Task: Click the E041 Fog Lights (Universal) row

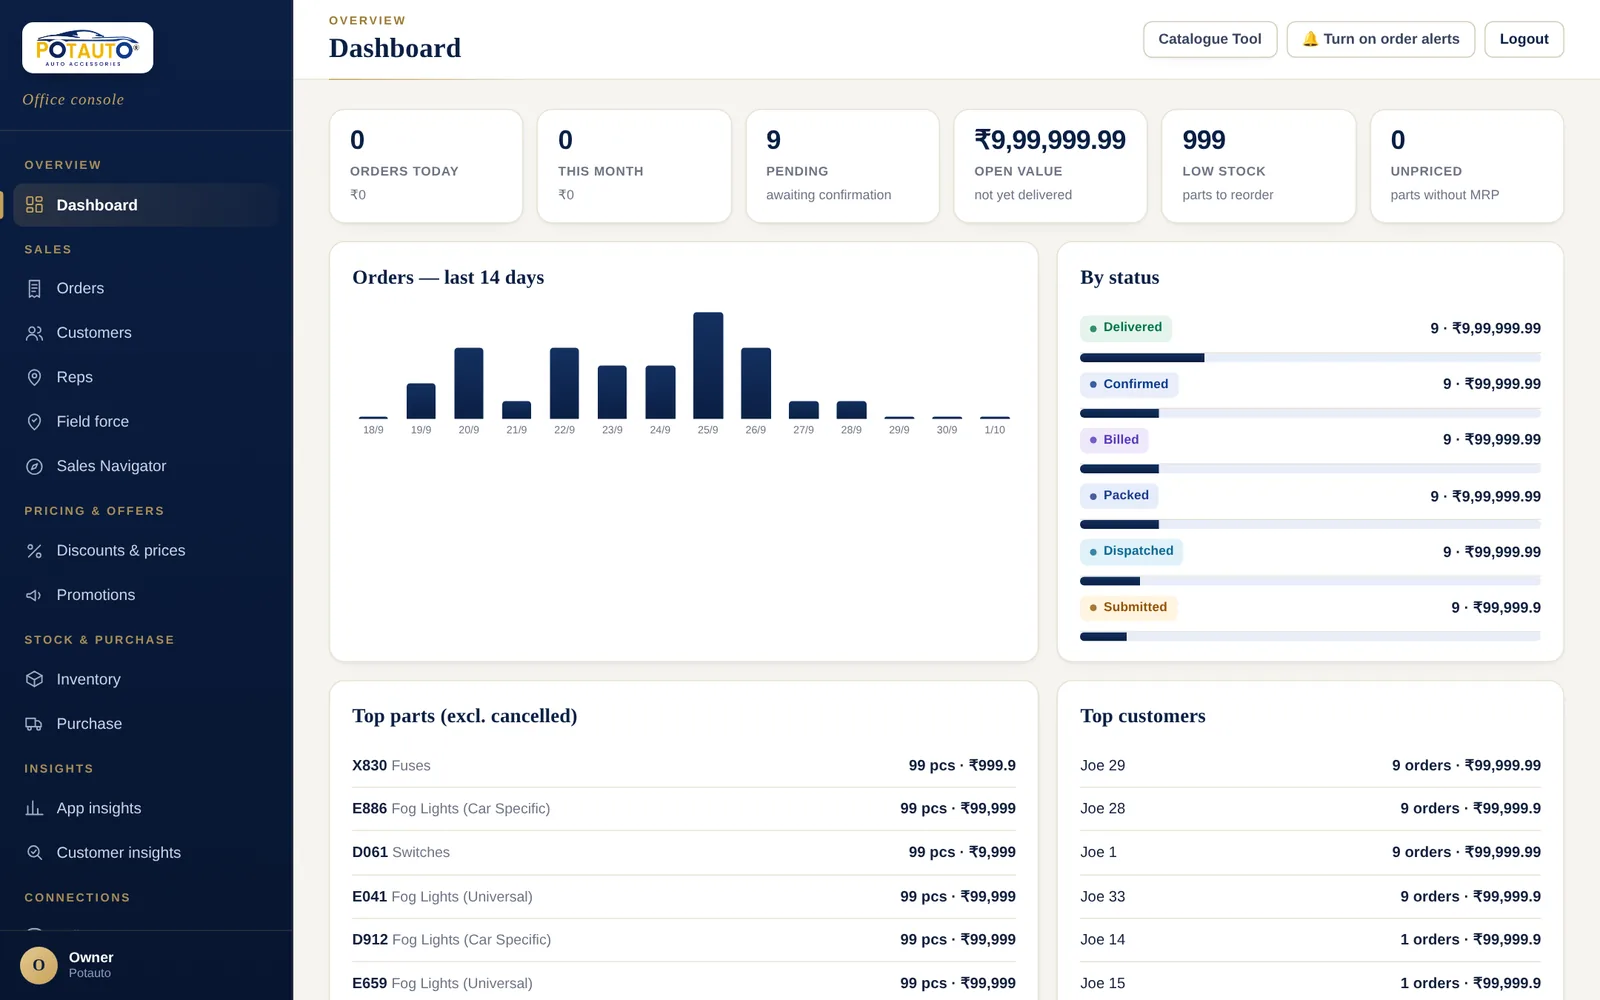Action: click(684, 897)
